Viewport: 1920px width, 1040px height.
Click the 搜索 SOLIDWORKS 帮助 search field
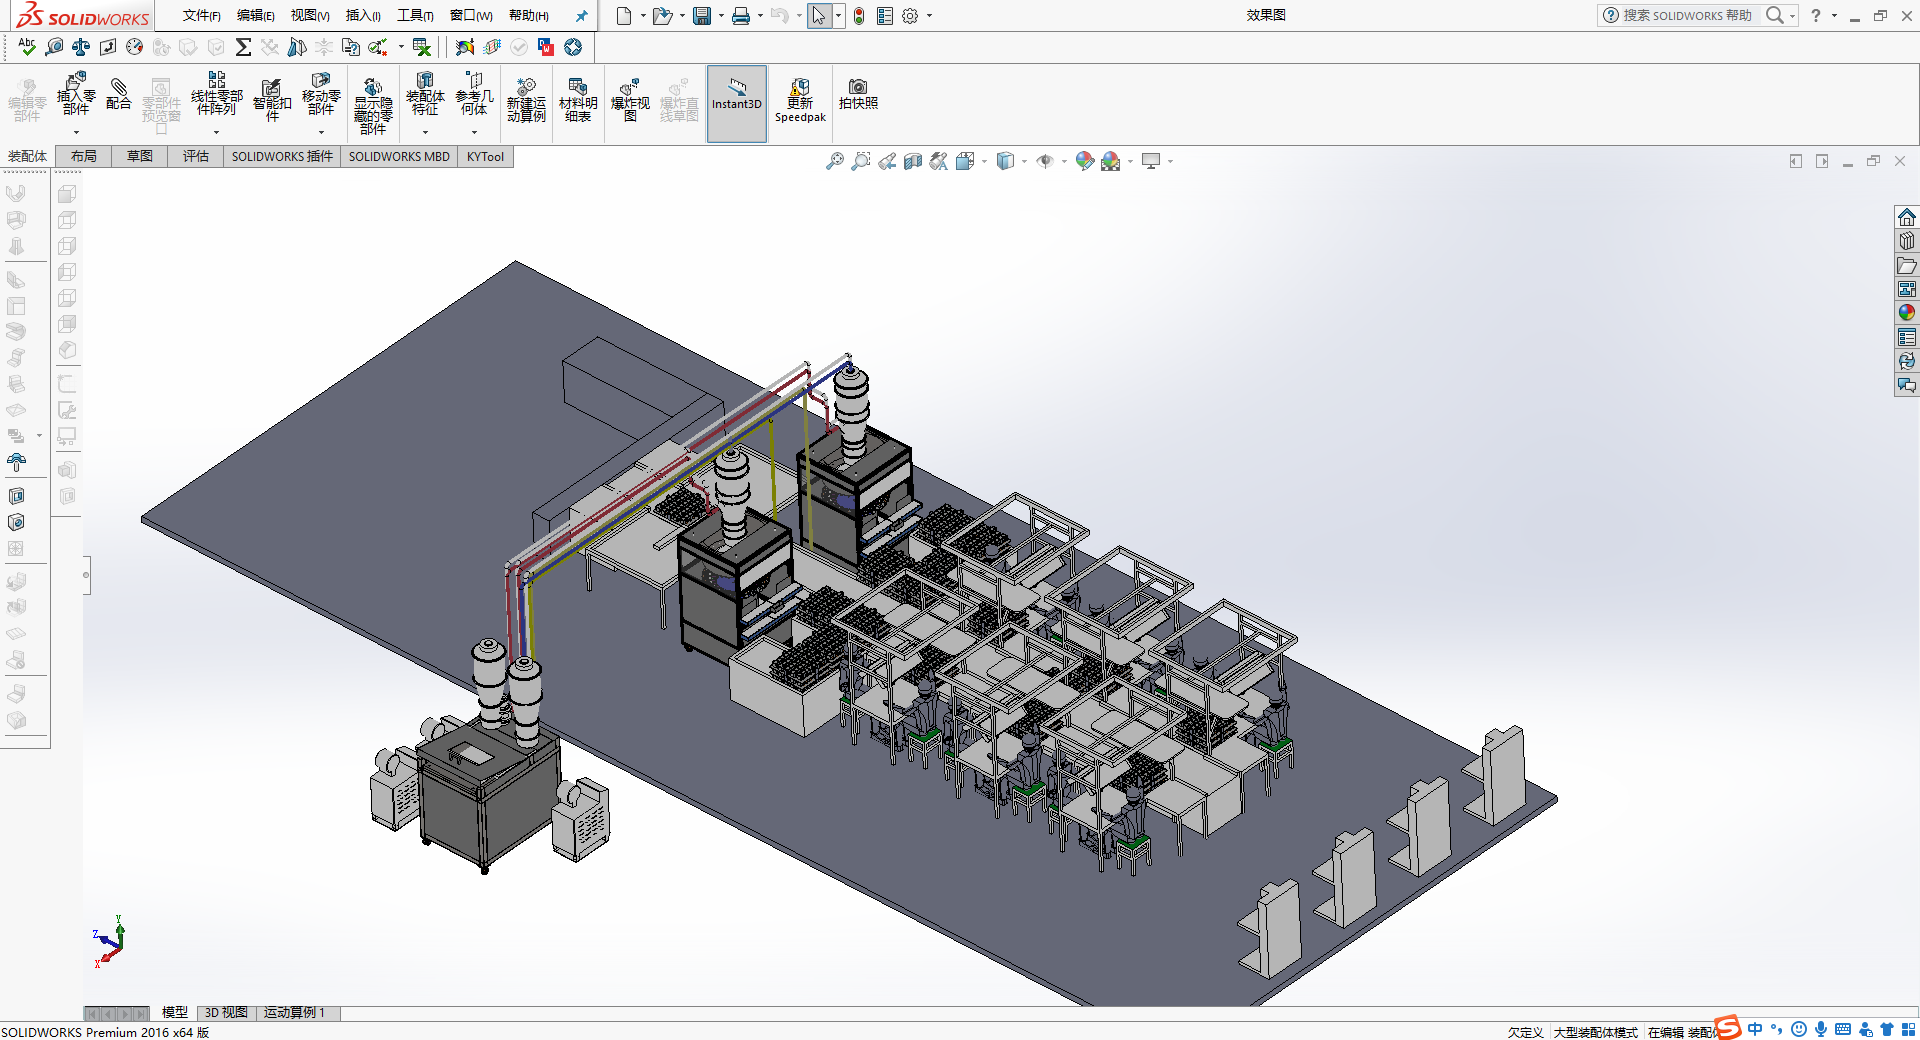tap(1687, 16)
